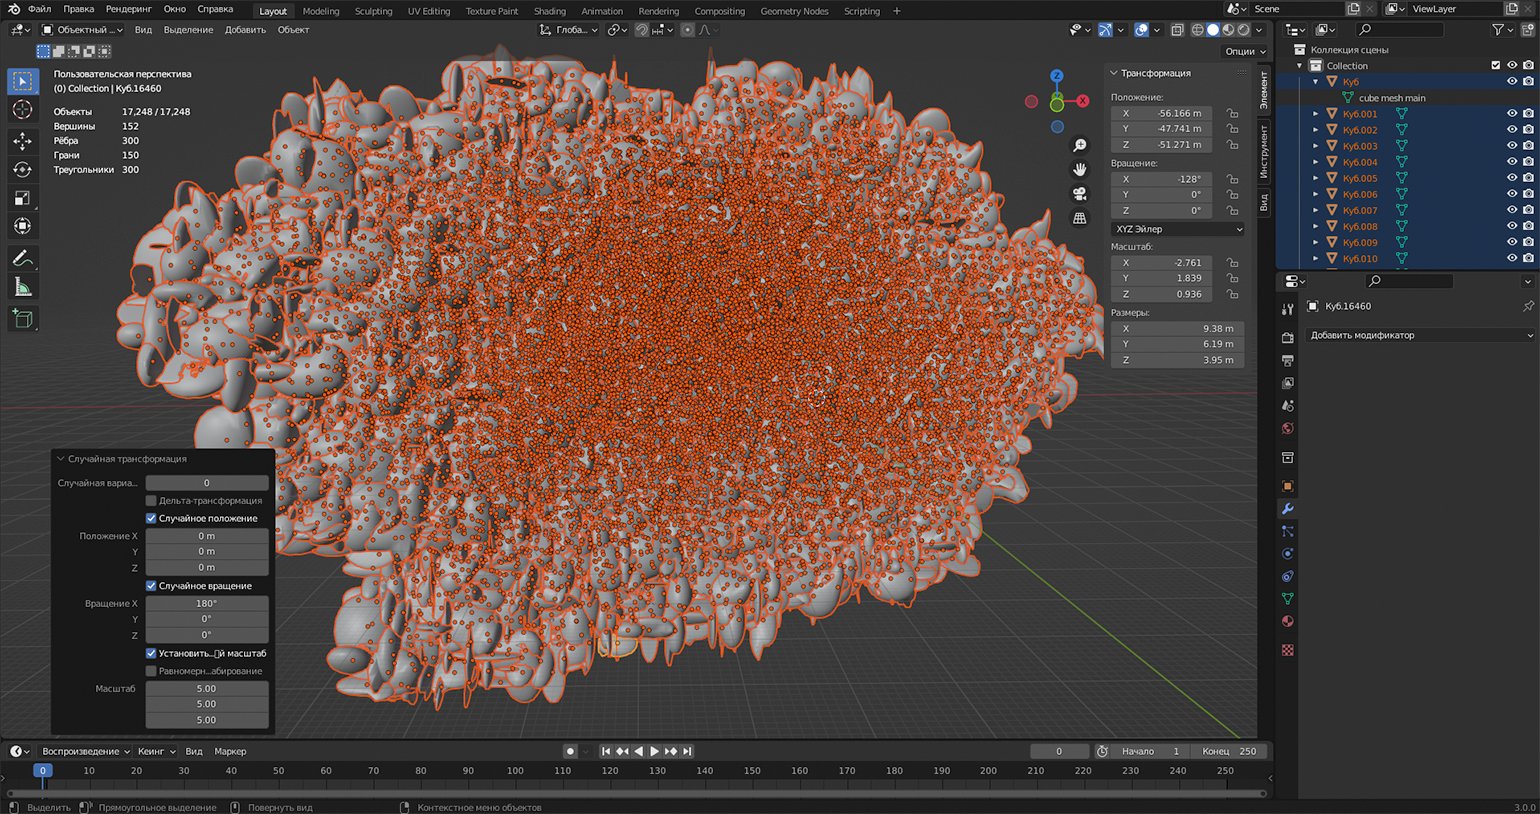This screenshot has width=1540, height=814.
Task: Open the Texture properties checker tab
Action: coord(1288,650)
